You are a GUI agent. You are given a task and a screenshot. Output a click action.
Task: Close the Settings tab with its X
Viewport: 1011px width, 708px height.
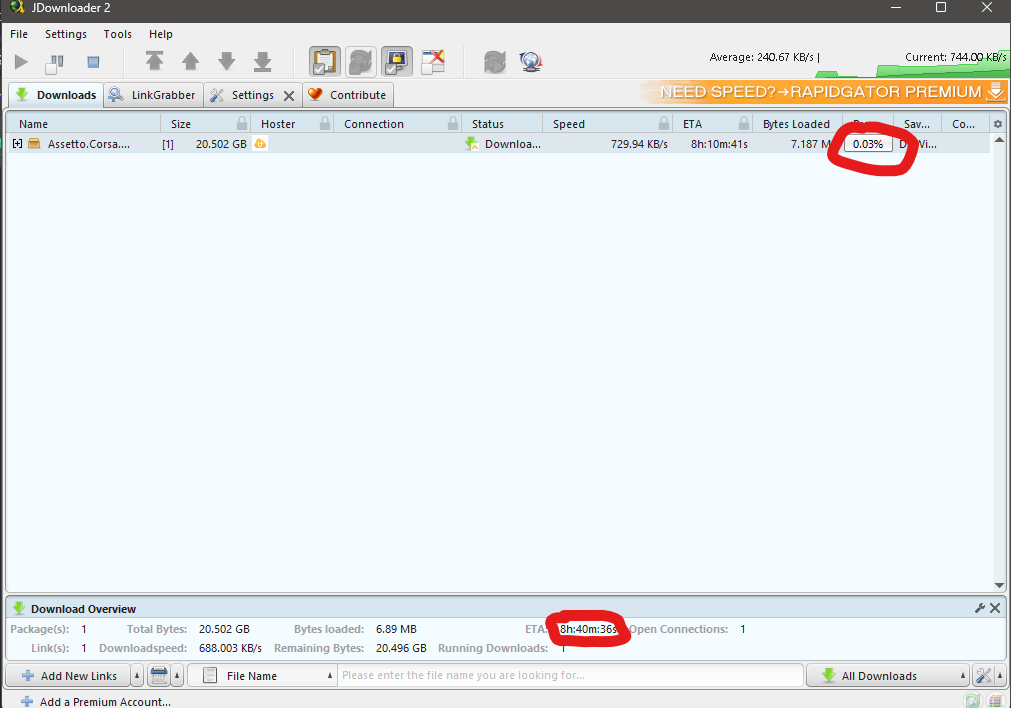[x=289, y=95]
